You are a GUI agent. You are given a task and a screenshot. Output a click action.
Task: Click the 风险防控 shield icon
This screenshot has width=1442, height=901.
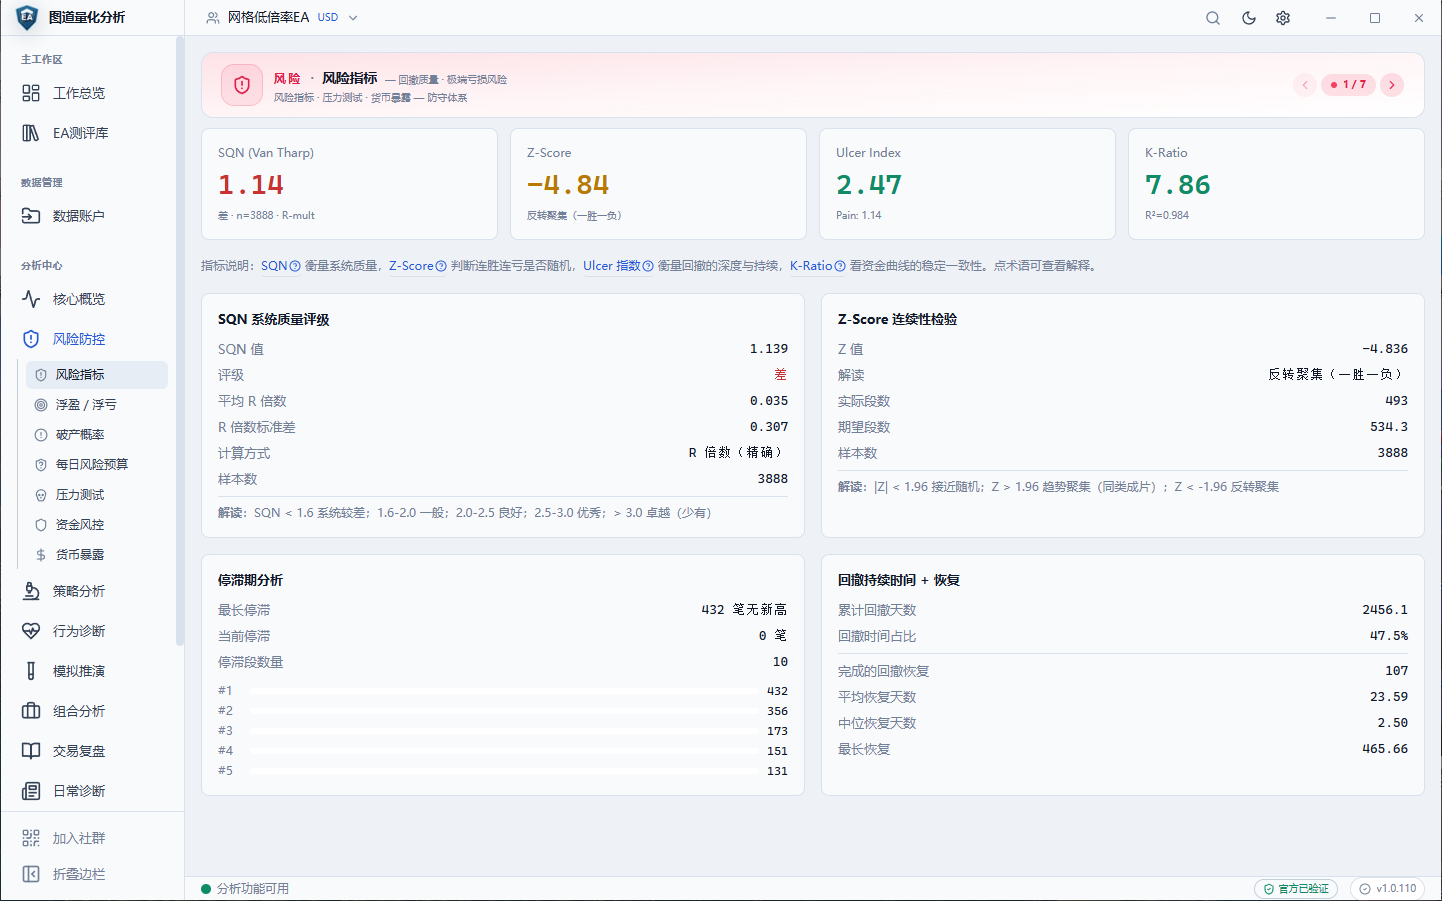31,339
